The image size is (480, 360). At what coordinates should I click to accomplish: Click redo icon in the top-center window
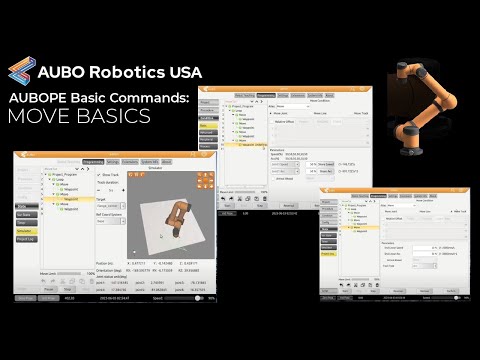pos(231,199)
